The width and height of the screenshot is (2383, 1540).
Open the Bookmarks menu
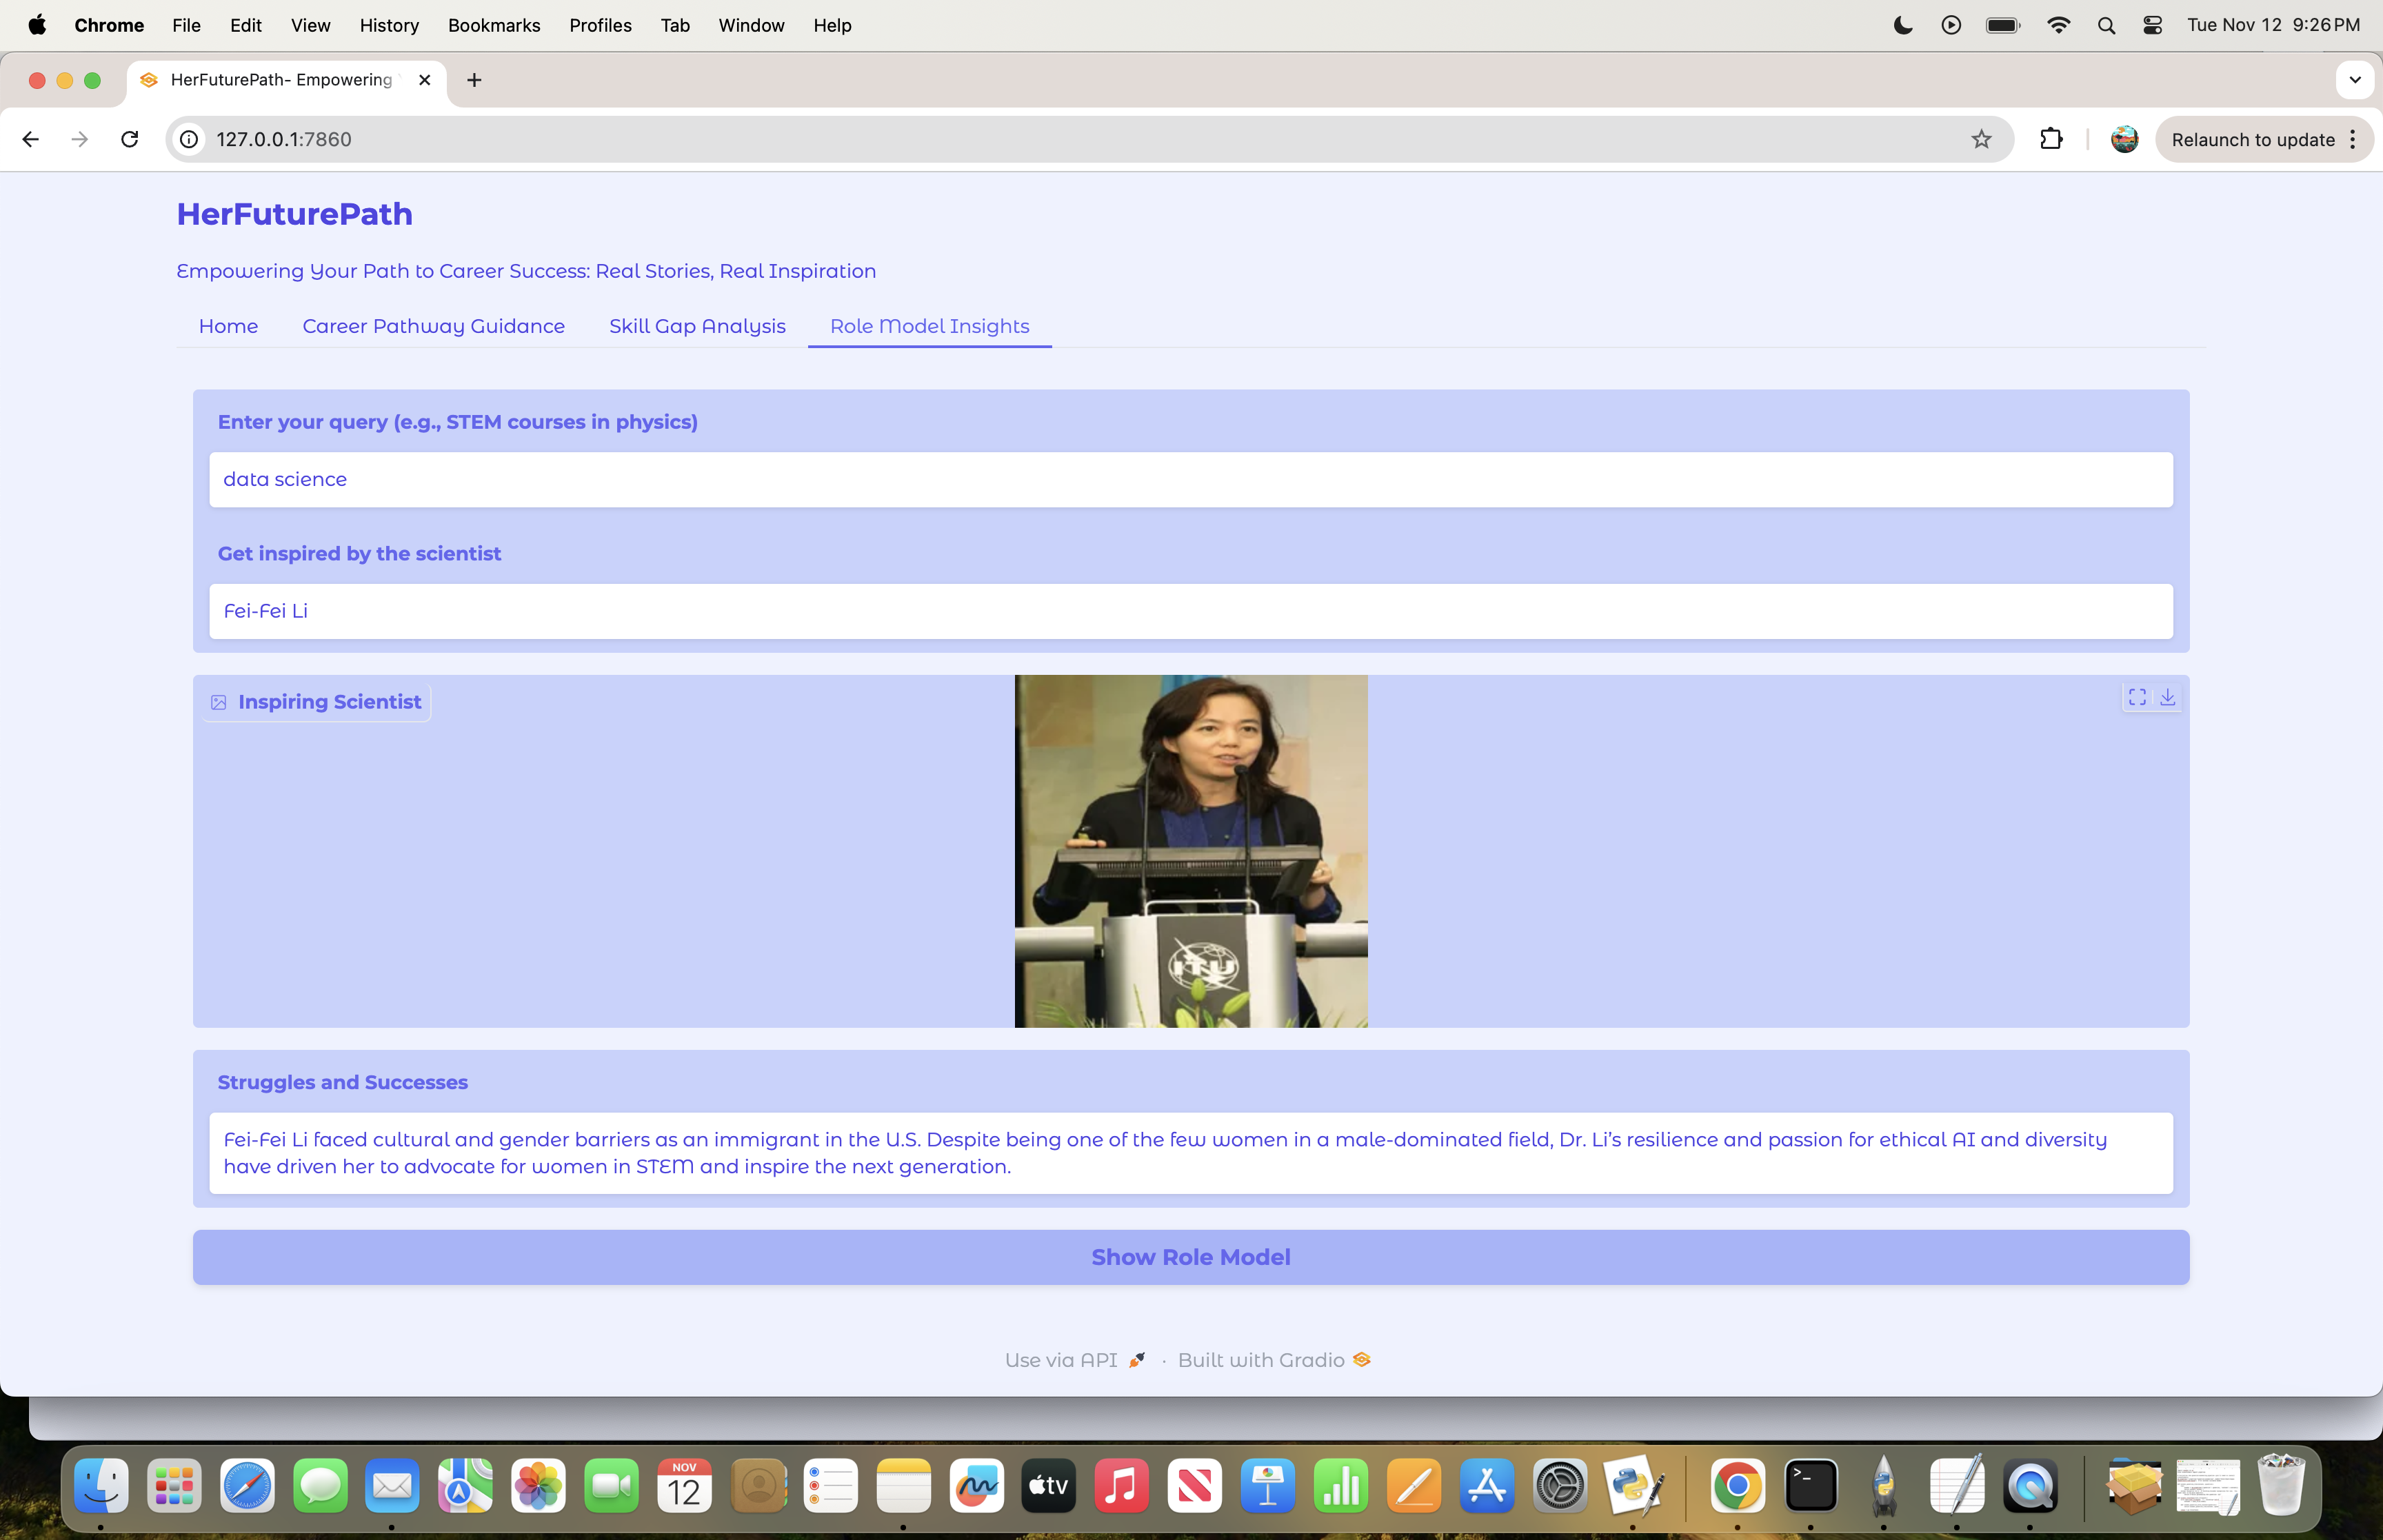pyautogui.click(x=493, y=25)
